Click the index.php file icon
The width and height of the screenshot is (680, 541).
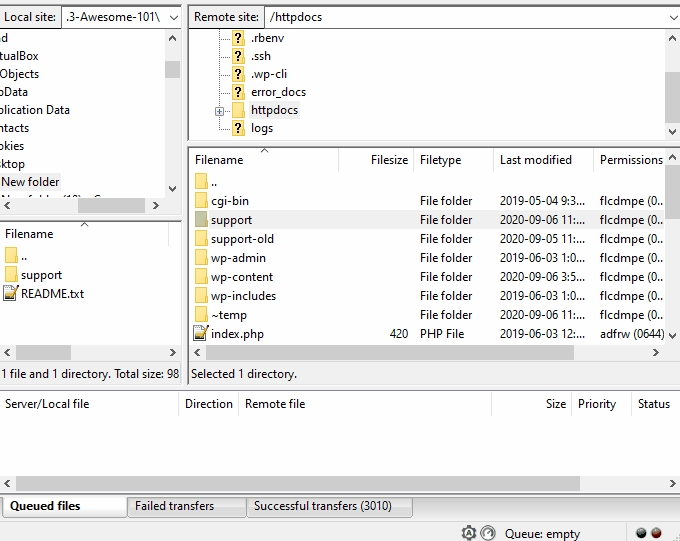(x=201, y=333)
